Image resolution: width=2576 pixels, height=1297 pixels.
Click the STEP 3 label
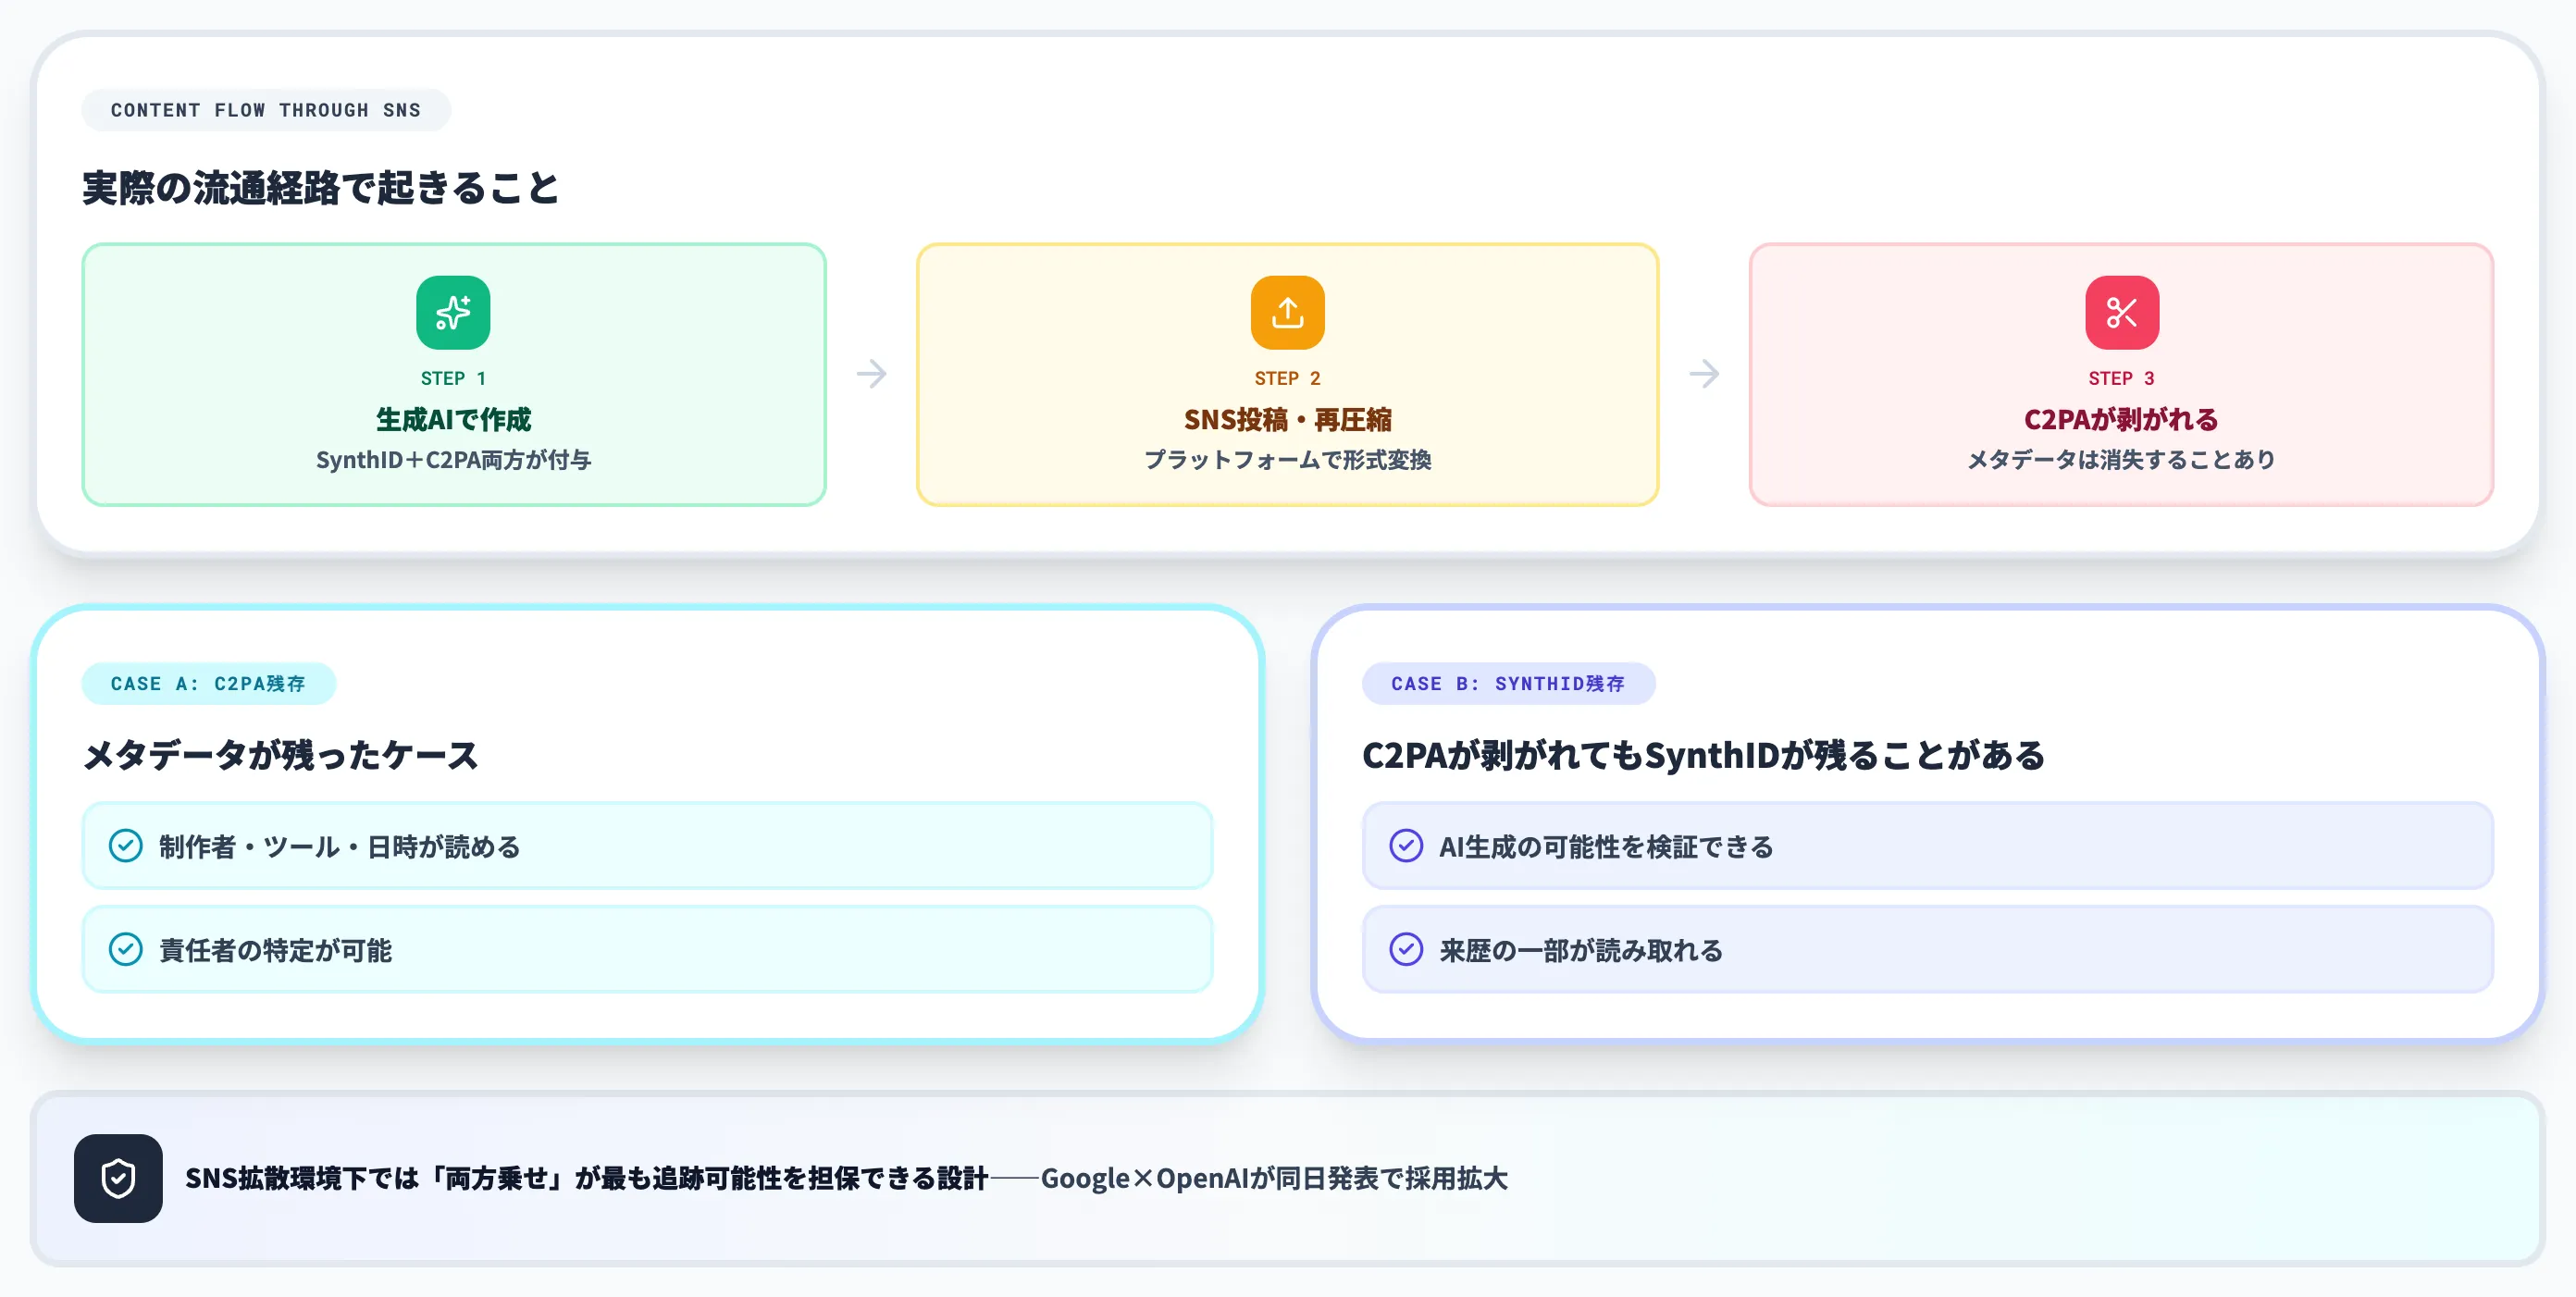[2121, 378]
